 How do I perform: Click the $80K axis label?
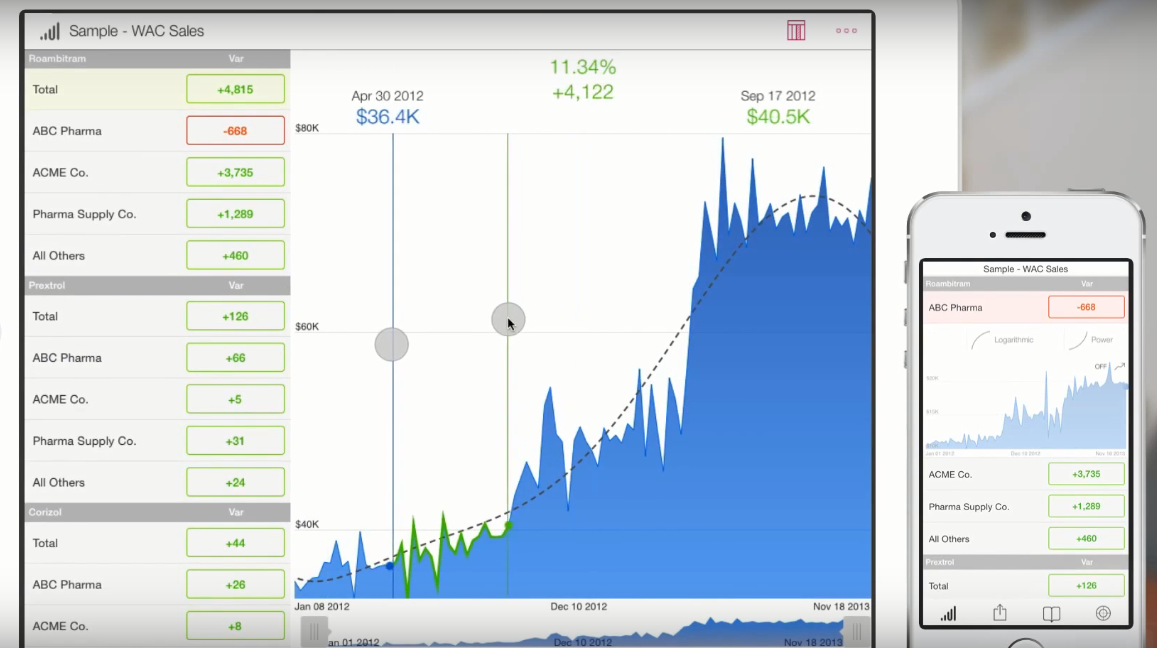click(x=307, y=128)
